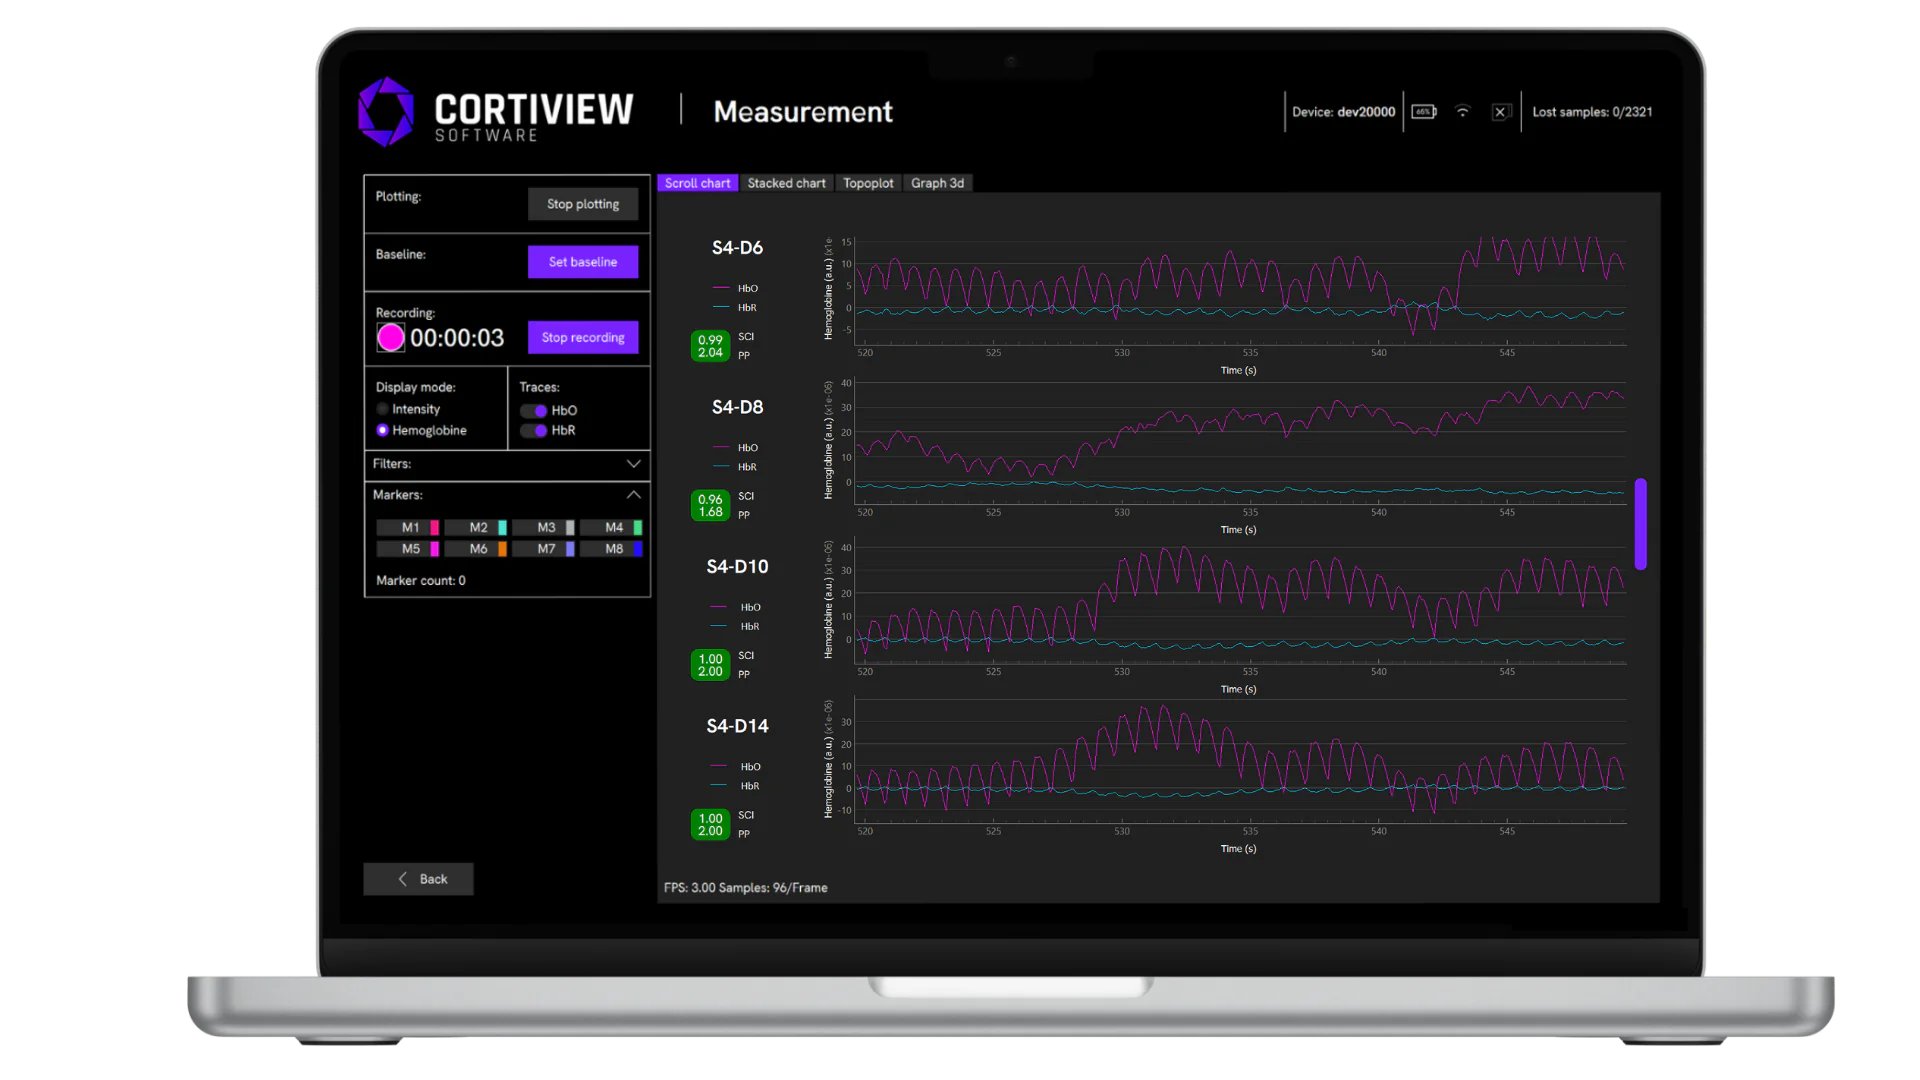1920x1080 pixels.
Task: Click the Cortiview logo icon
Action: pos(388,110)
